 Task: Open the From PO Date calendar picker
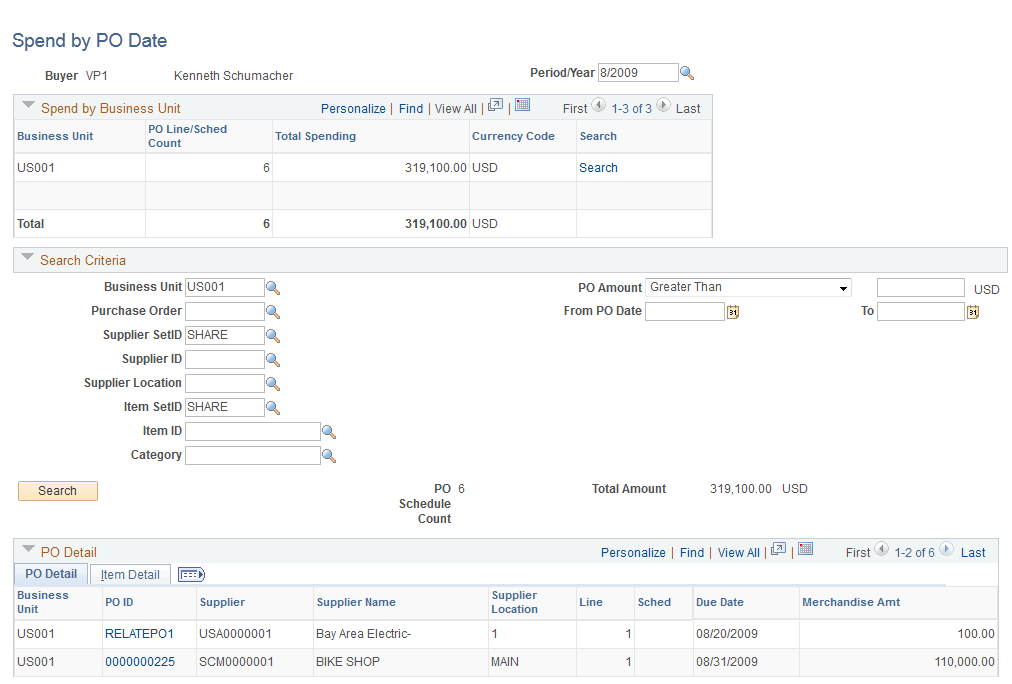(733, 311)
